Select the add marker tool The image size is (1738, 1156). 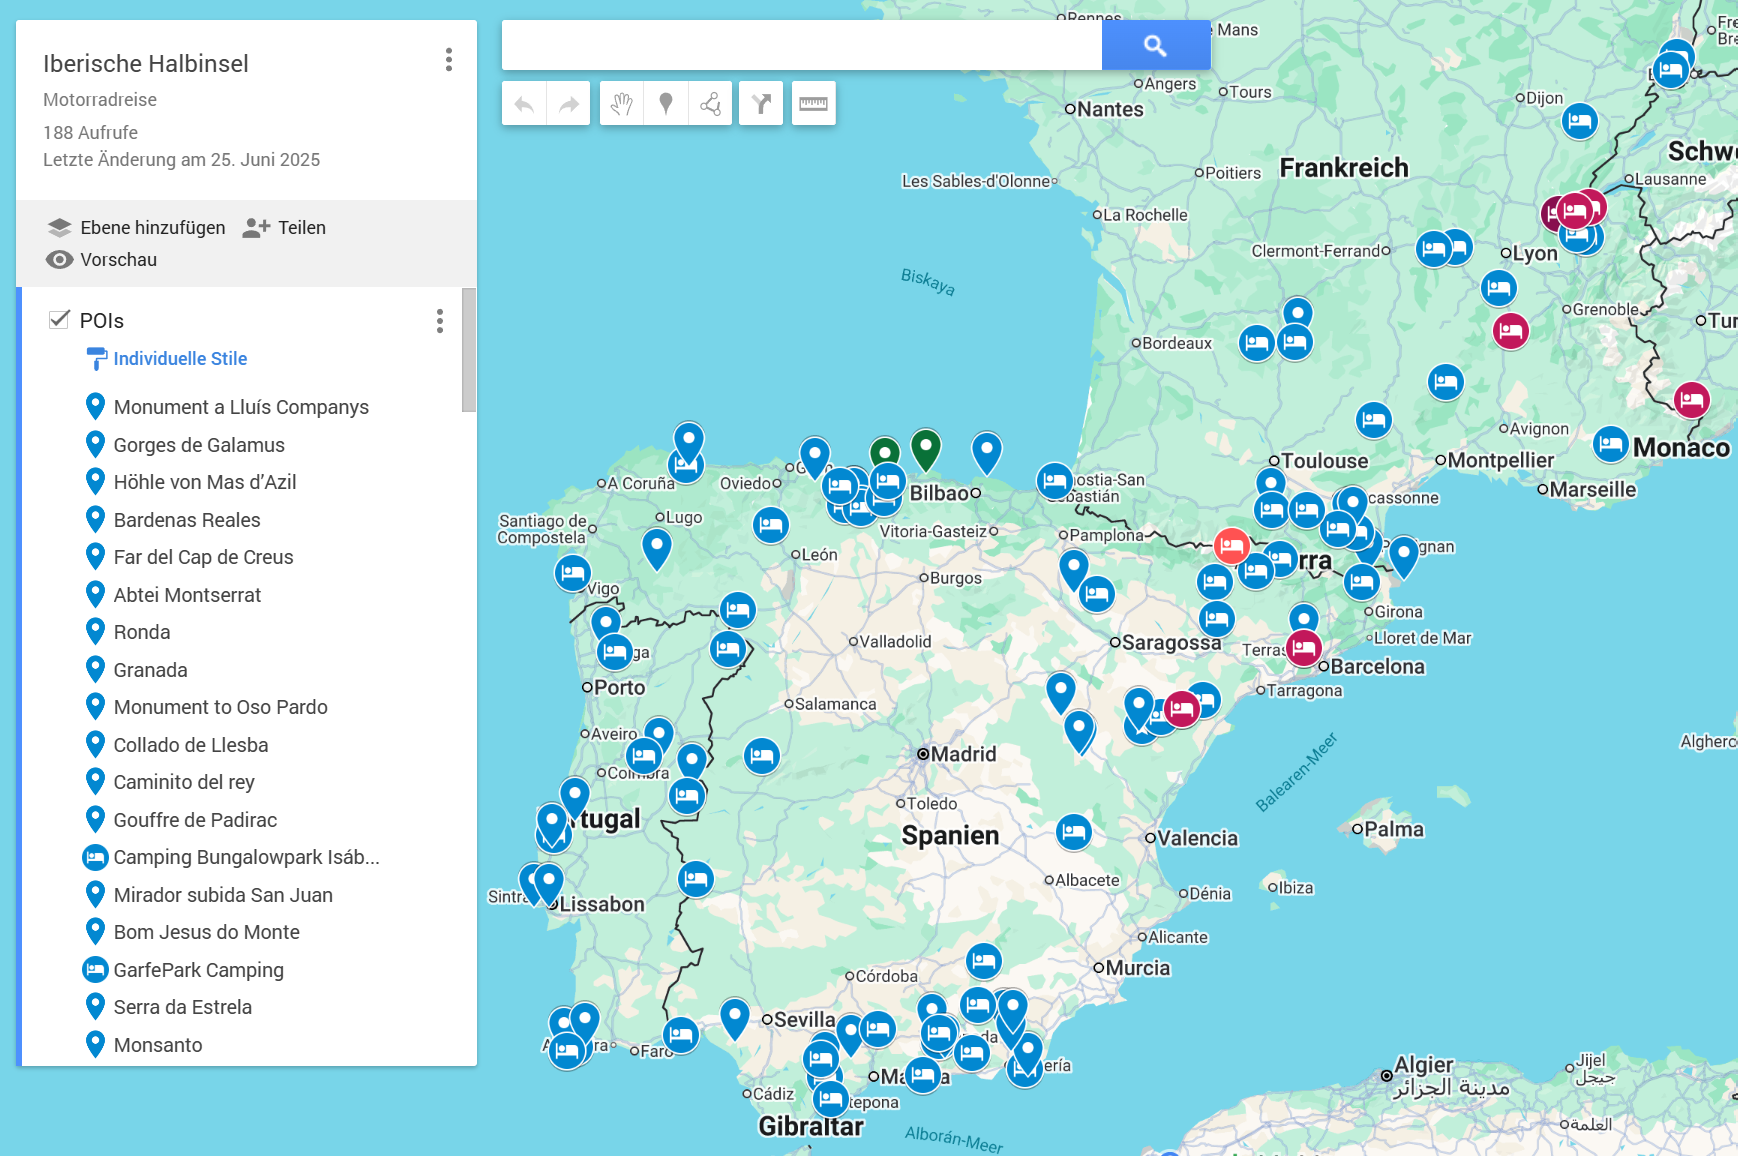point(665,103)
